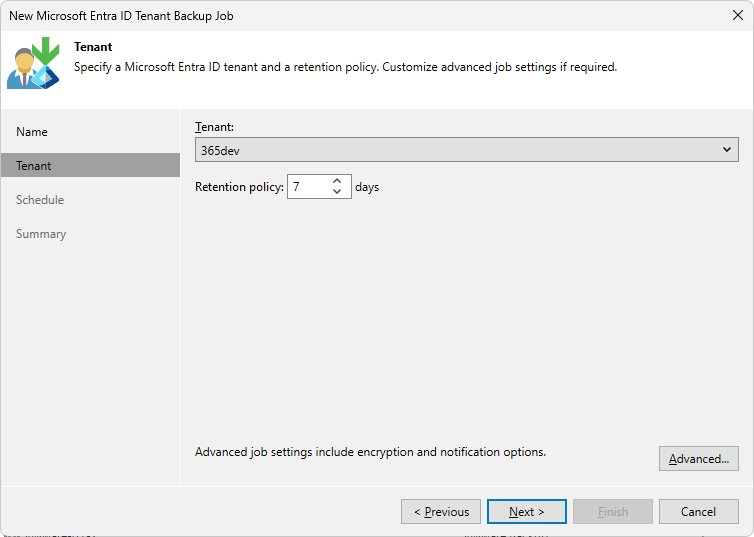
Task: Select the Tenant wizard step
Action: 90,165
